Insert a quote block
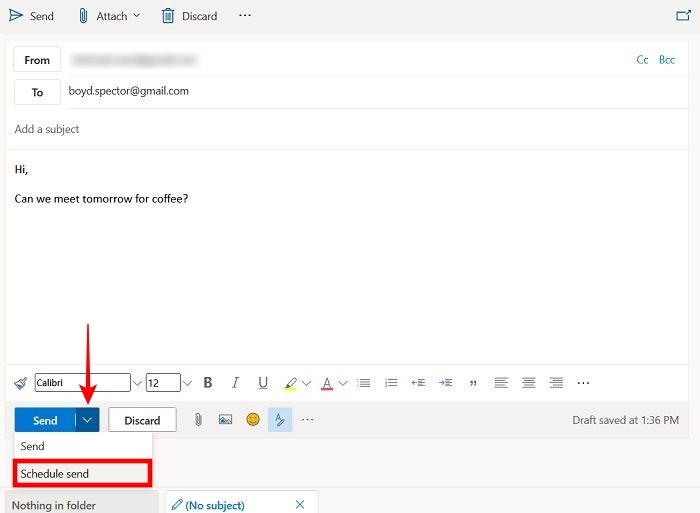Viewport: 700px width, 513px height. tap(473, 383)
